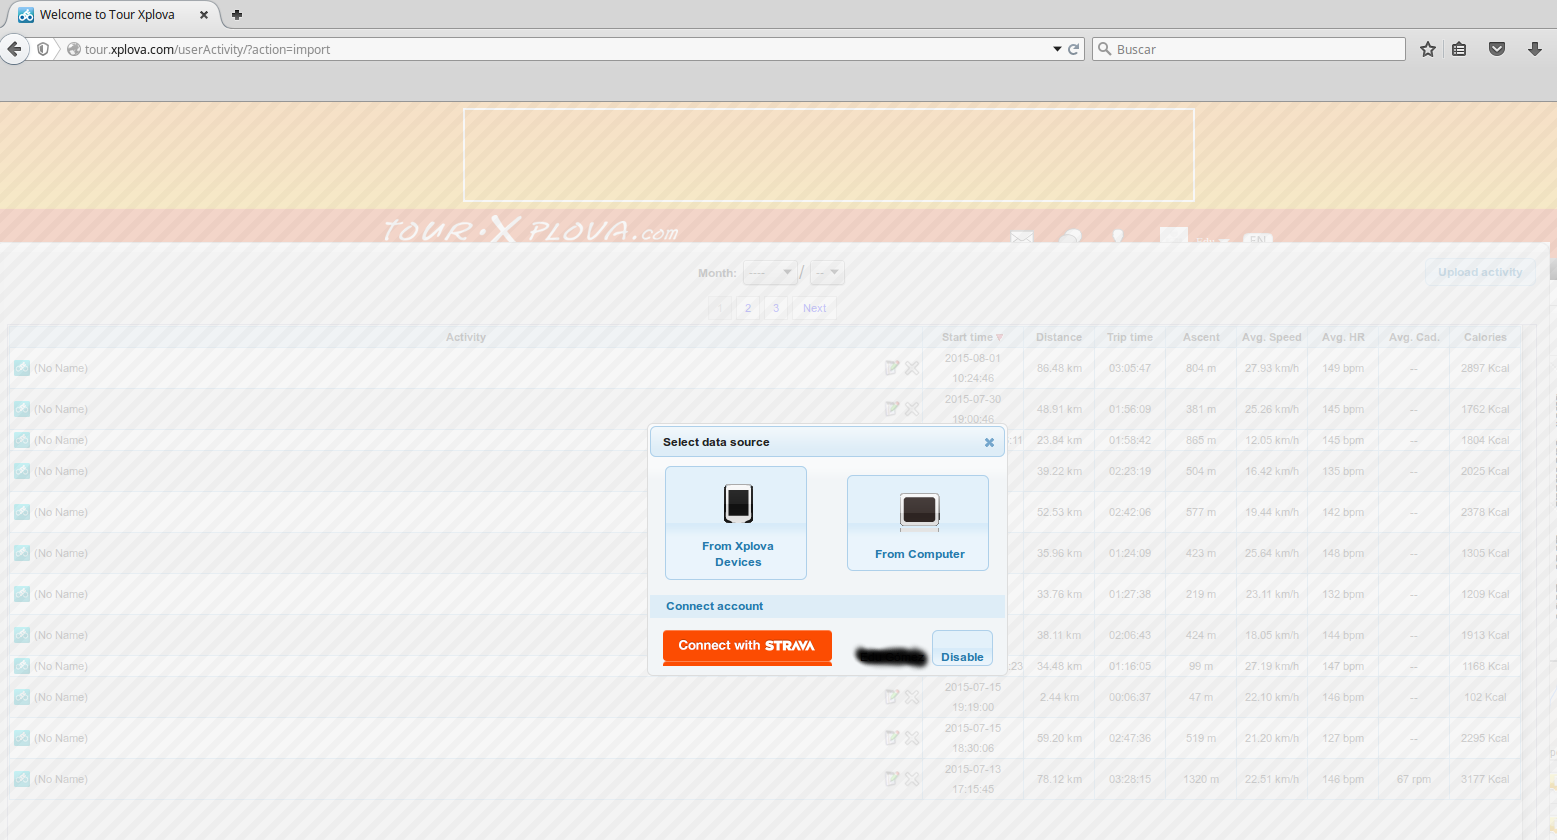Click the Upload activity button

[x=1480, y=272]
